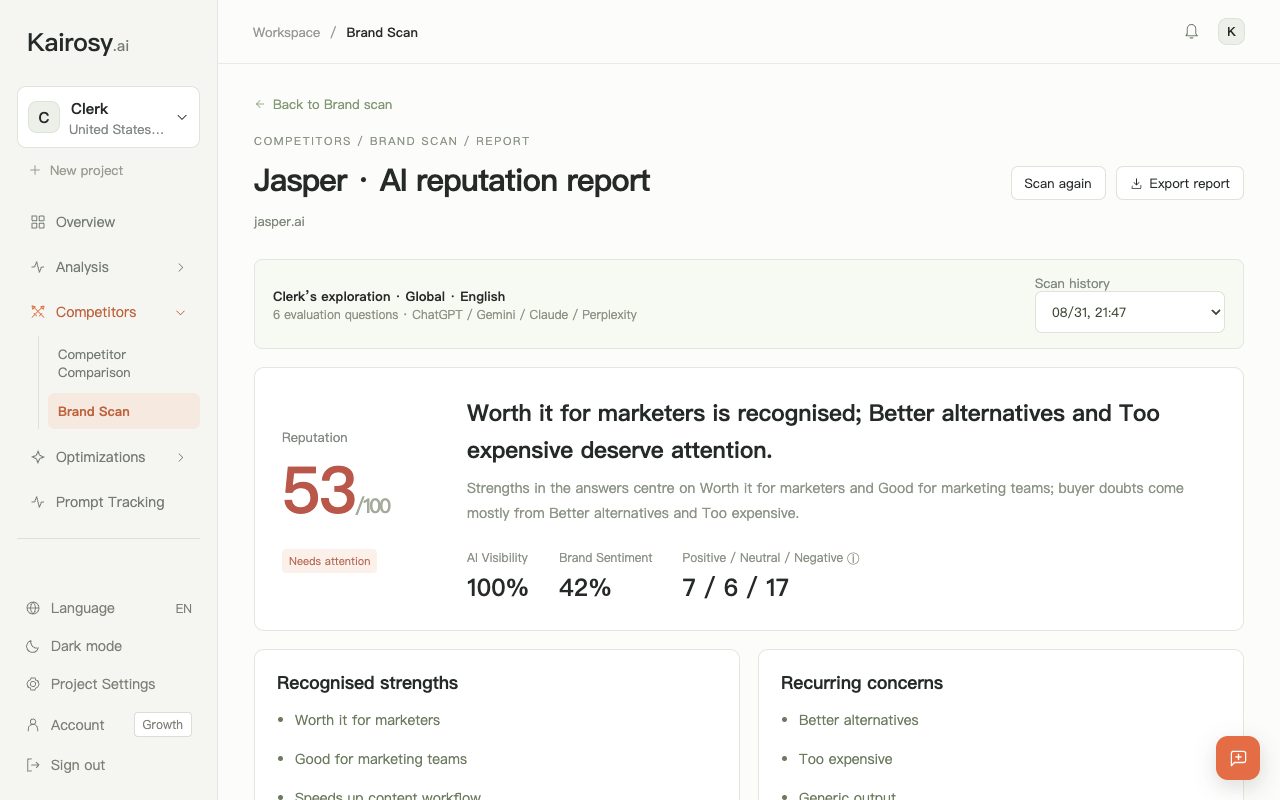Image resolution: width=1280 pixels, height=800 pixels.
Task: Click the Brand Scan breadcrumb
Action: click(x=382, y=32)
